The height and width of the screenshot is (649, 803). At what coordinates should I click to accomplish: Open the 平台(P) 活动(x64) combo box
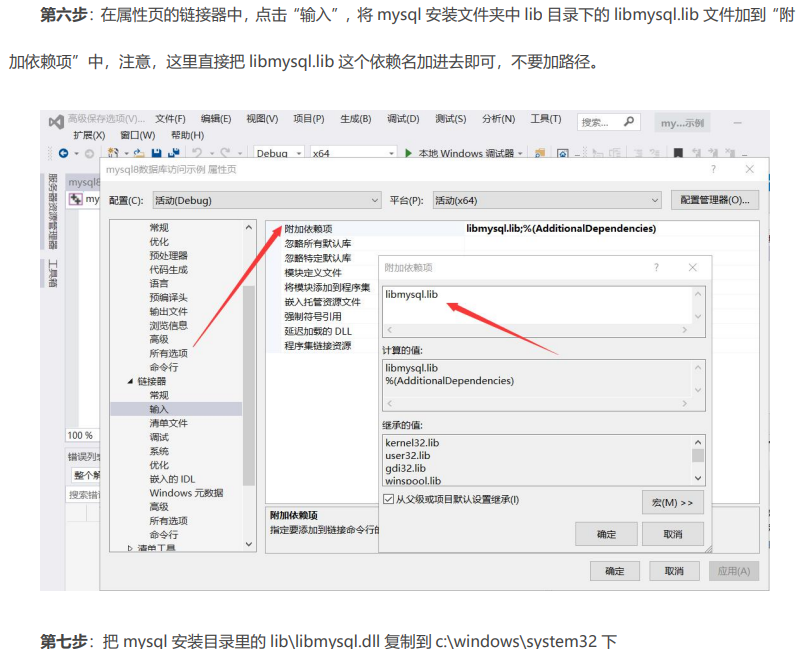pos(547,200)
